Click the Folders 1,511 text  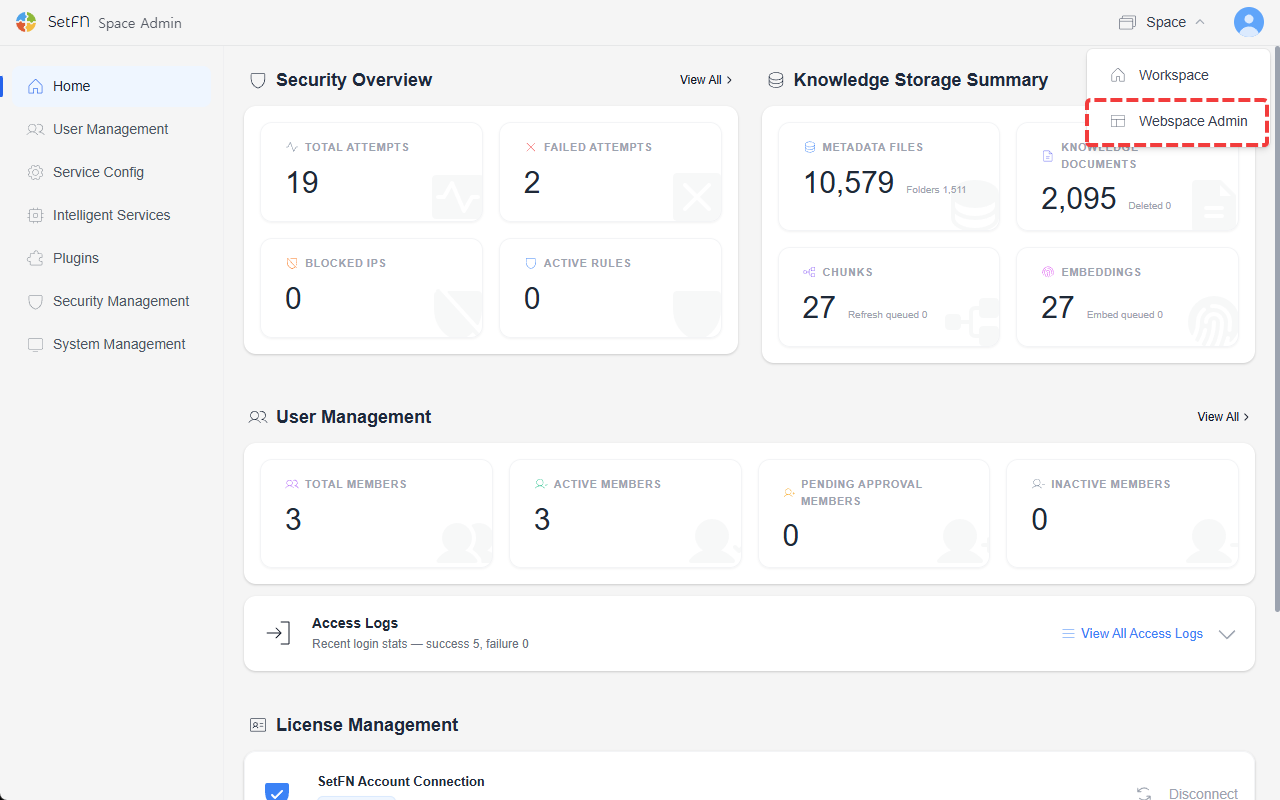click(936, 189)
